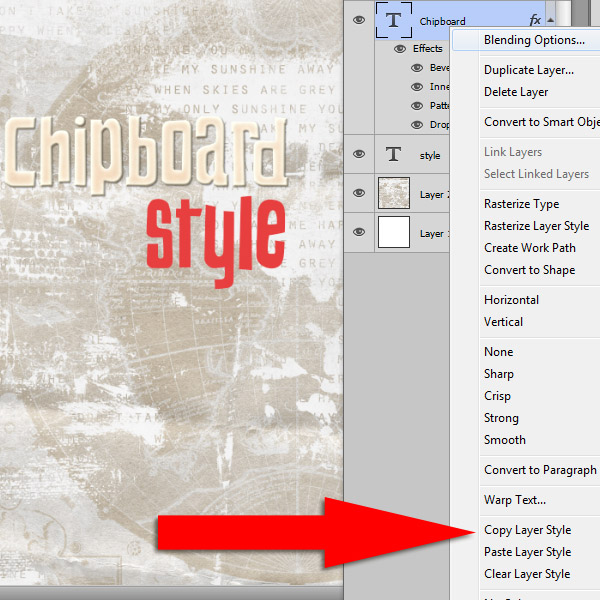This screenshot has width=600, height=600.
Task: Hide the Bevel effect using its eye icon
Action: pyautogui.click(x=418, y=68)
